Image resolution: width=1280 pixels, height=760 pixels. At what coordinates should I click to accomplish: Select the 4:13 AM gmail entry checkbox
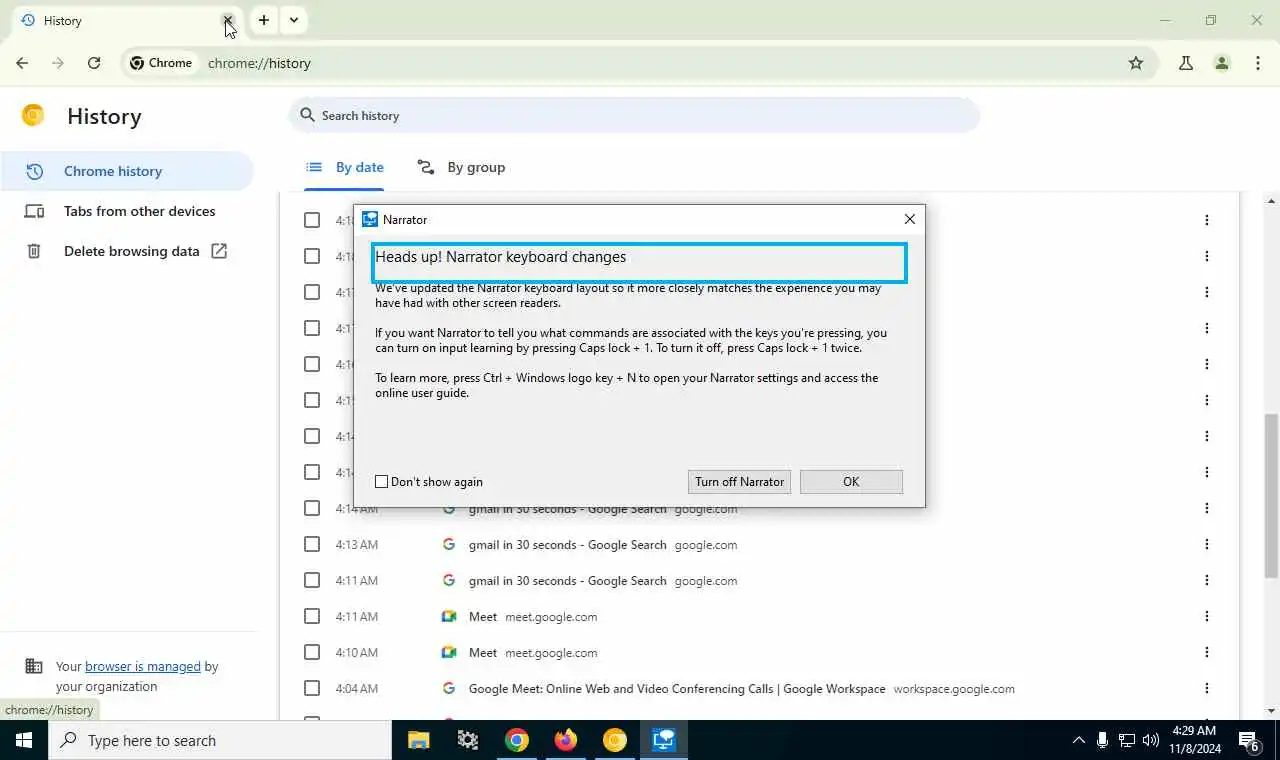[312, 544]
